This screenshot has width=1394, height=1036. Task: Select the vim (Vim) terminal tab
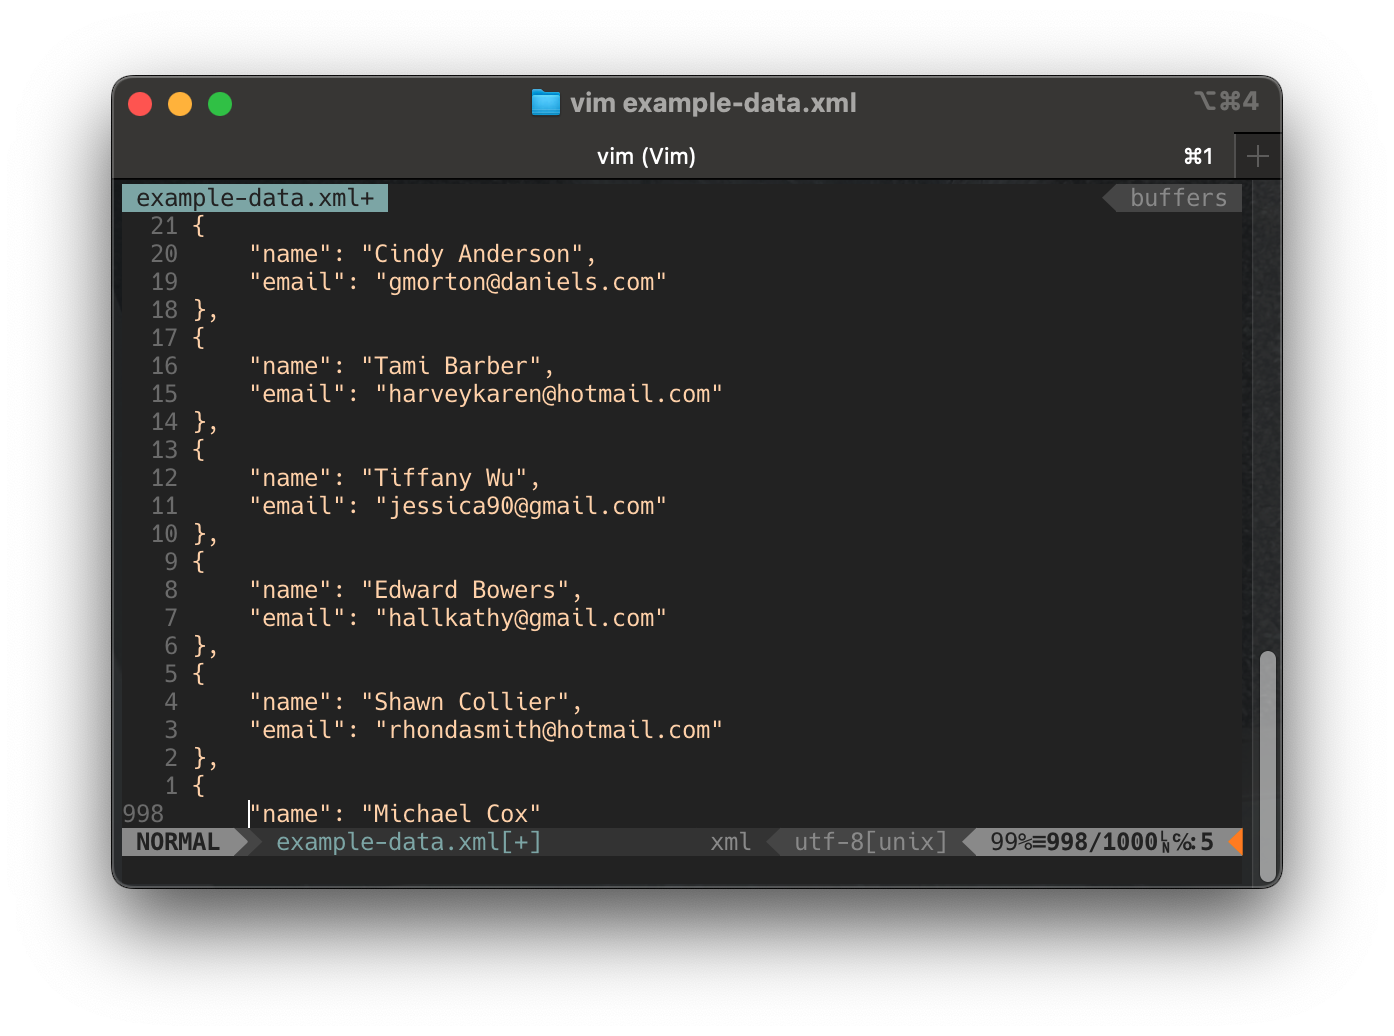click(646, 156)
